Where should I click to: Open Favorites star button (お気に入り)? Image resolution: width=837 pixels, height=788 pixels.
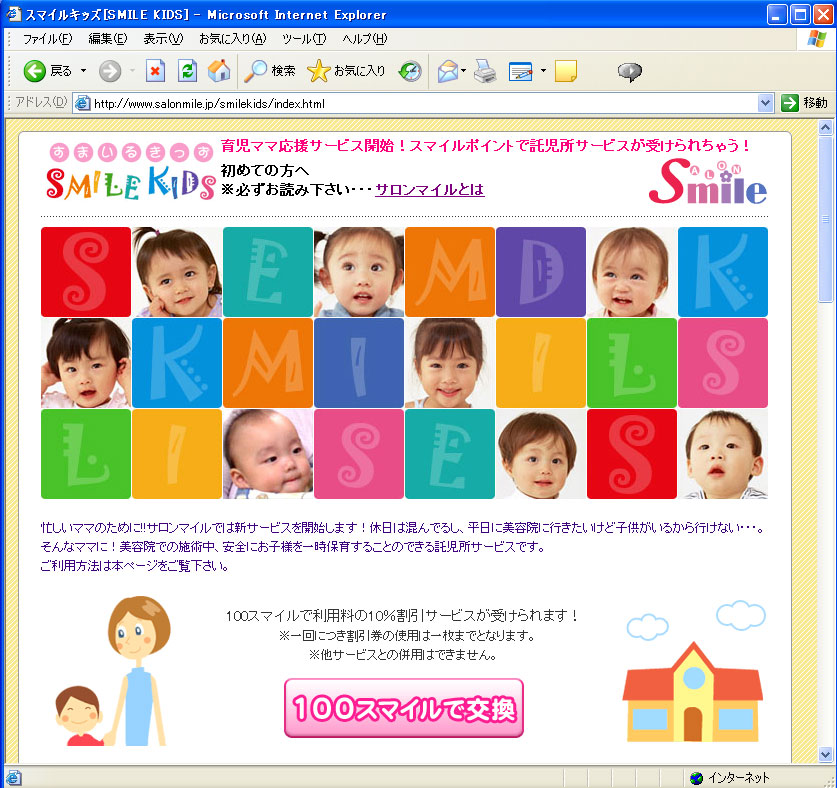point(346,71)
